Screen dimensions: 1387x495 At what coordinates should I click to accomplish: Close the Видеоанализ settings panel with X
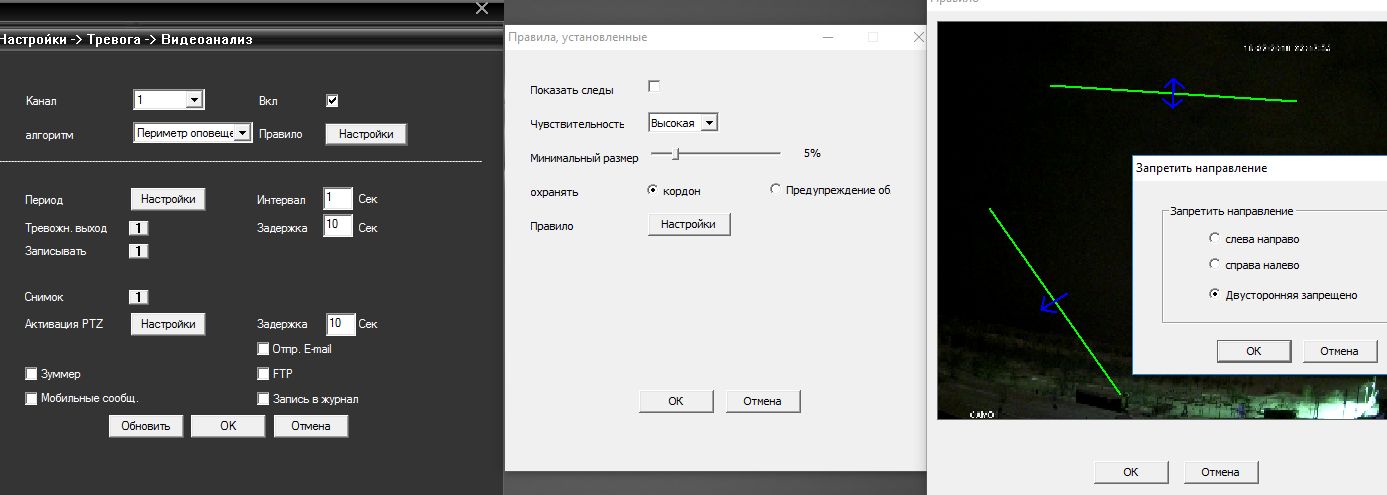[x=482, y=8]
